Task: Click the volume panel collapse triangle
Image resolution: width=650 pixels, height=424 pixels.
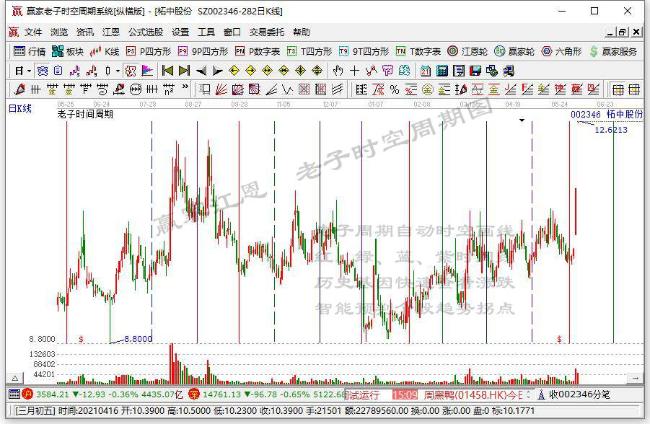Action: [x=15, y=378]
